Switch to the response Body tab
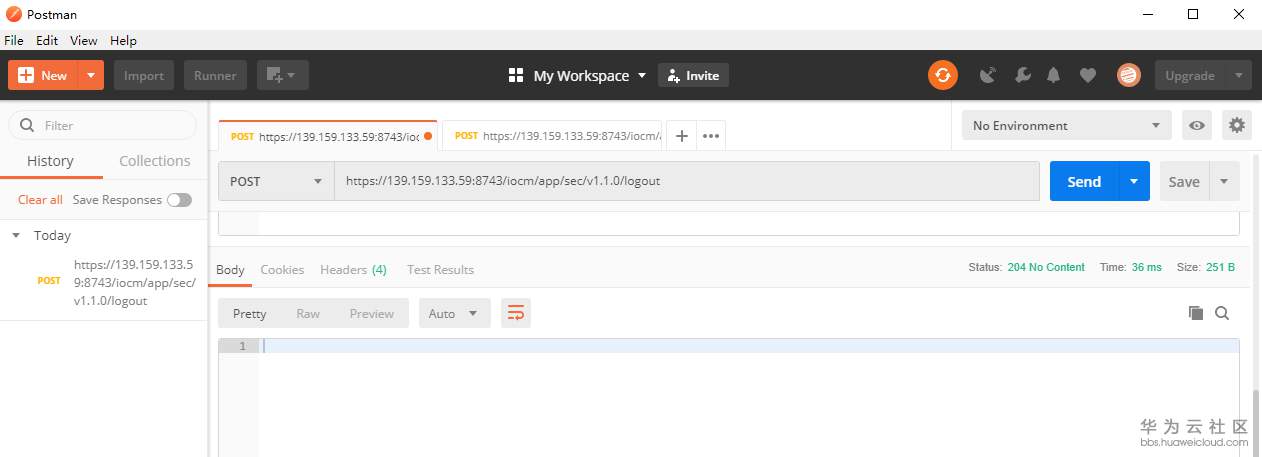The width and height of the screenshot is (1262, 457). click(230, 270)
